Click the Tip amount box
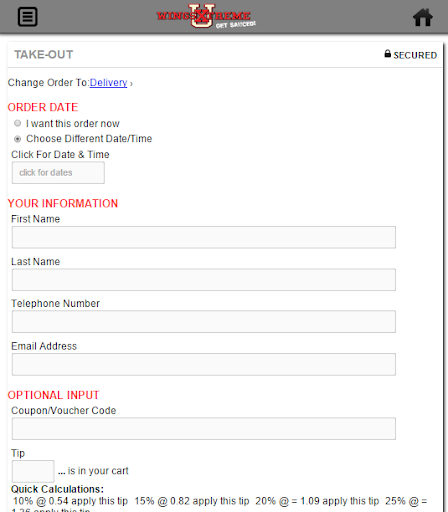 click(x=33, y=471)
